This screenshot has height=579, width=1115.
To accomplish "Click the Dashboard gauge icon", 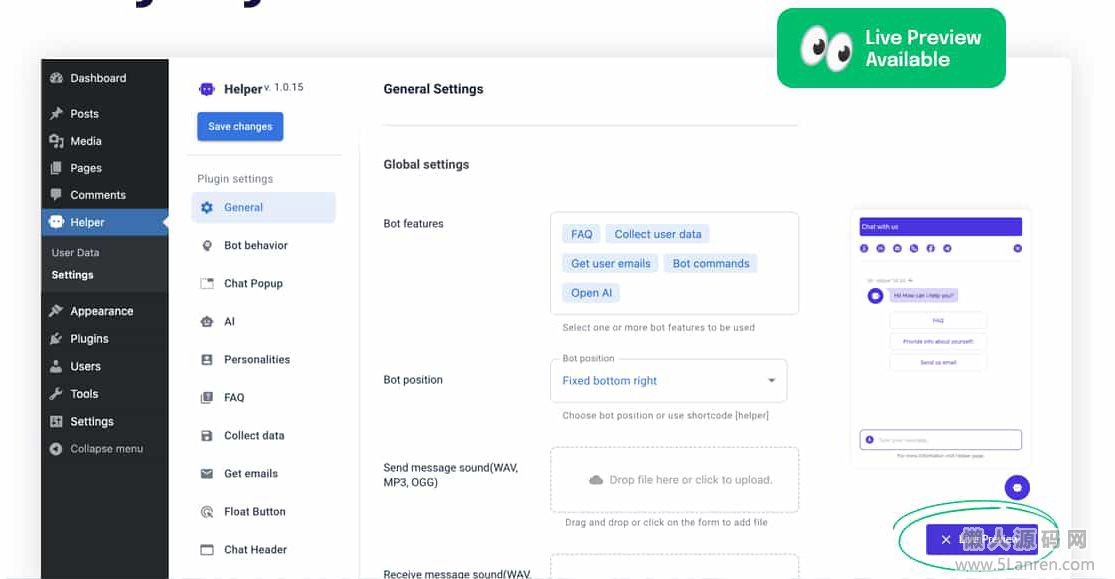I will [x=56, y=78].
